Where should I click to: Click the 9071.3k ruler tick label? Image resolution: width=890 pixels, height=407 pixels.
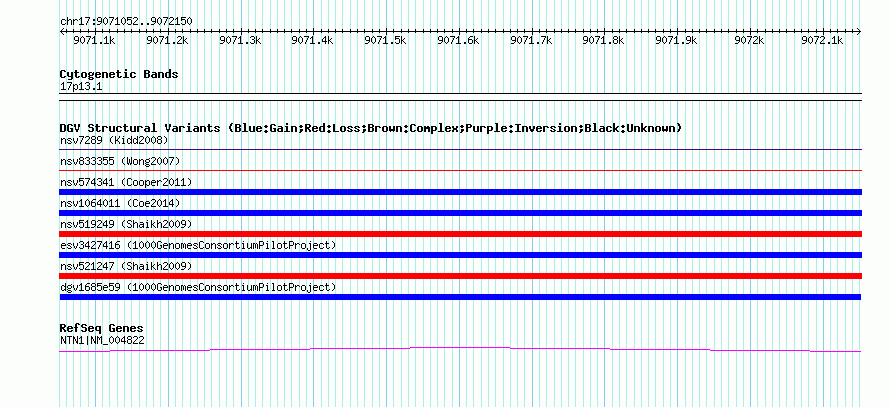click(x=240, y=40)
